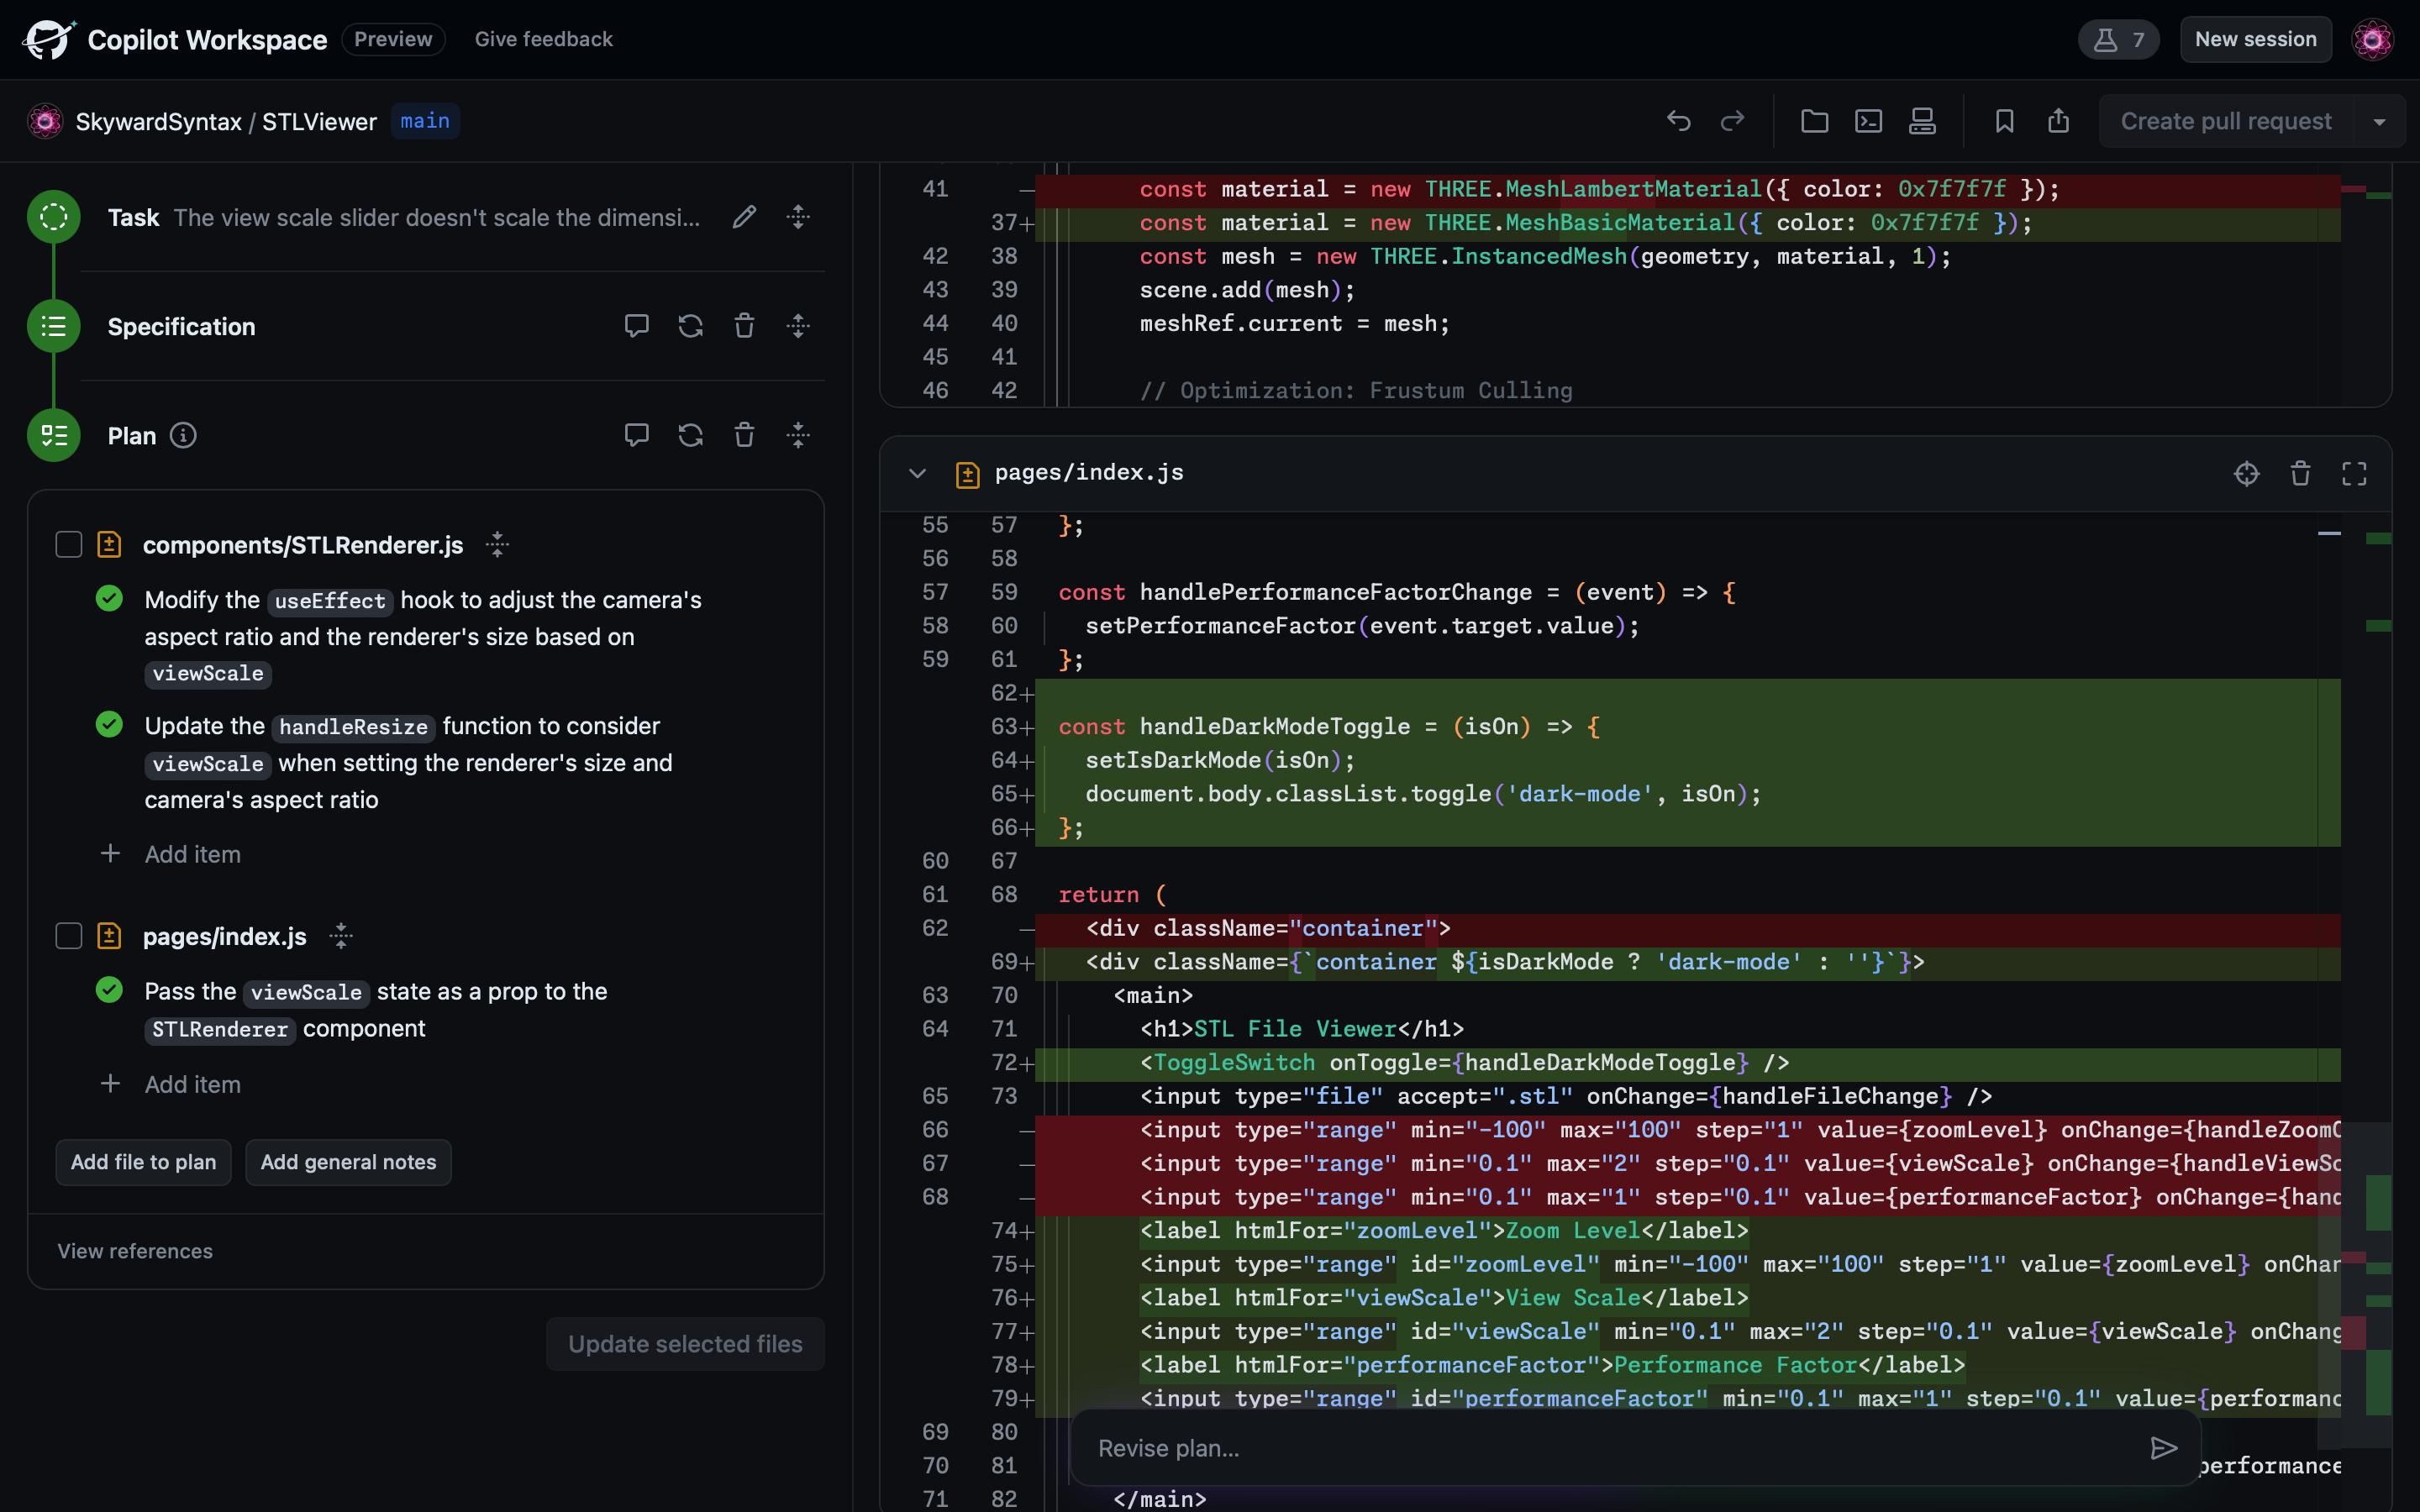Click the redo arrow icon
2420x1512 pixels.
(x=1732, y=121)
